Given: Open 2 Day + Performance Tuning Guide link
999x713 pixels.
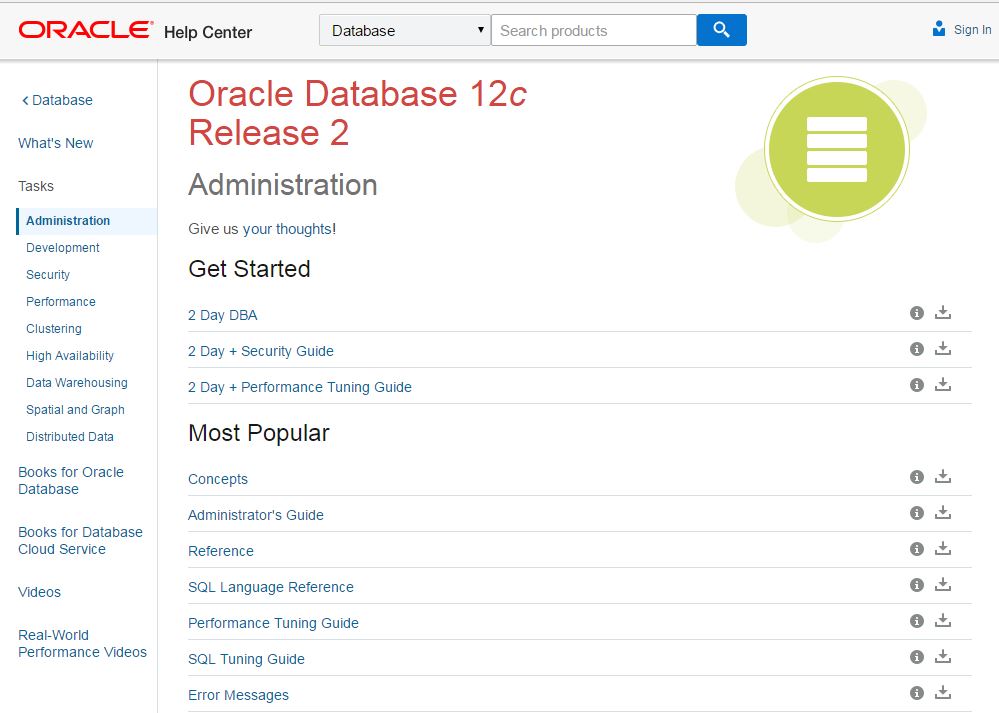Looking at the screenshot, I should pos(299,387).
